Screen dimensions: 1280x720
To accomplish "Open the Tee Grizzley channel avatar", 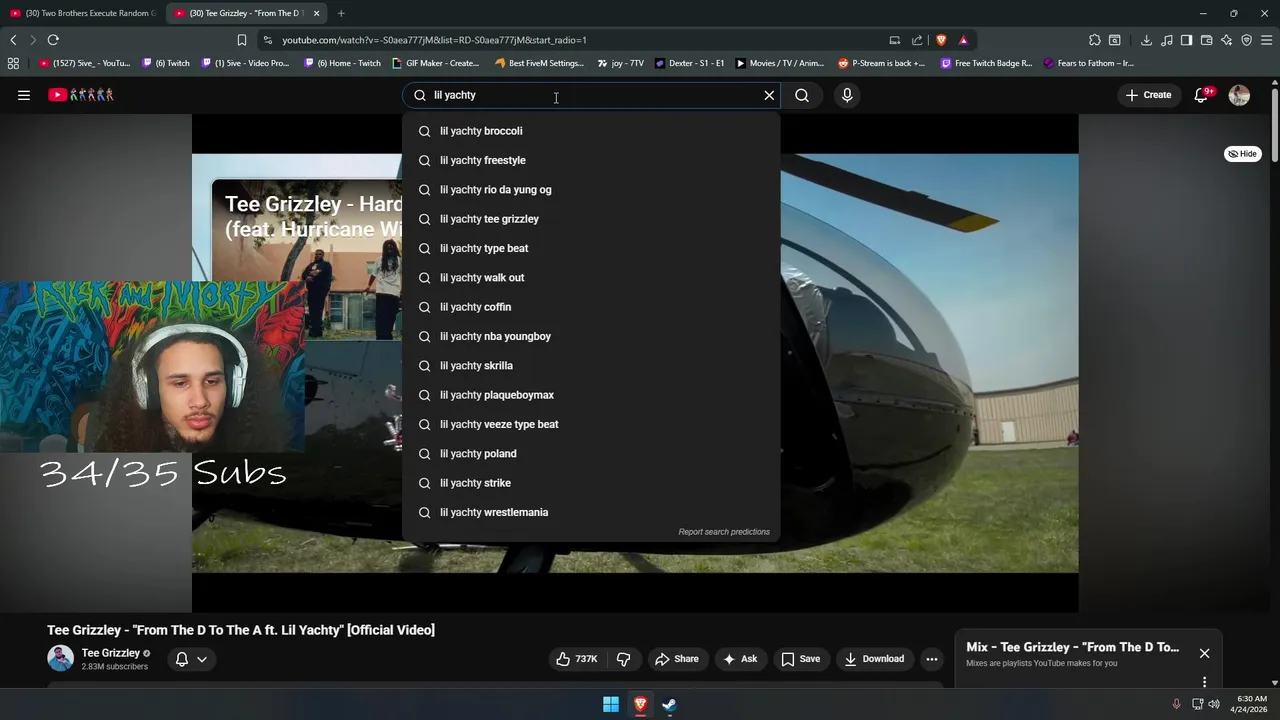I will [x=60, y=658].
